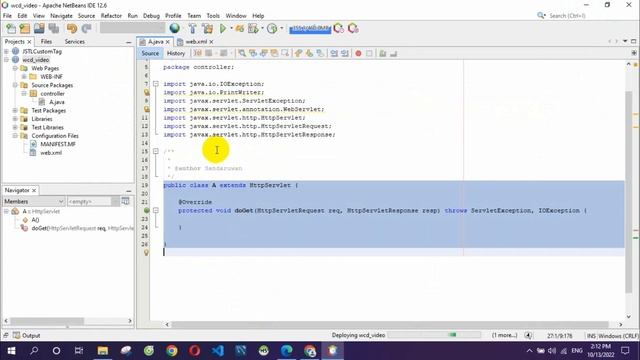640x360 pixels.
Task: Click the Navigator filter empty combo box
Action: [x=93, y=201]
